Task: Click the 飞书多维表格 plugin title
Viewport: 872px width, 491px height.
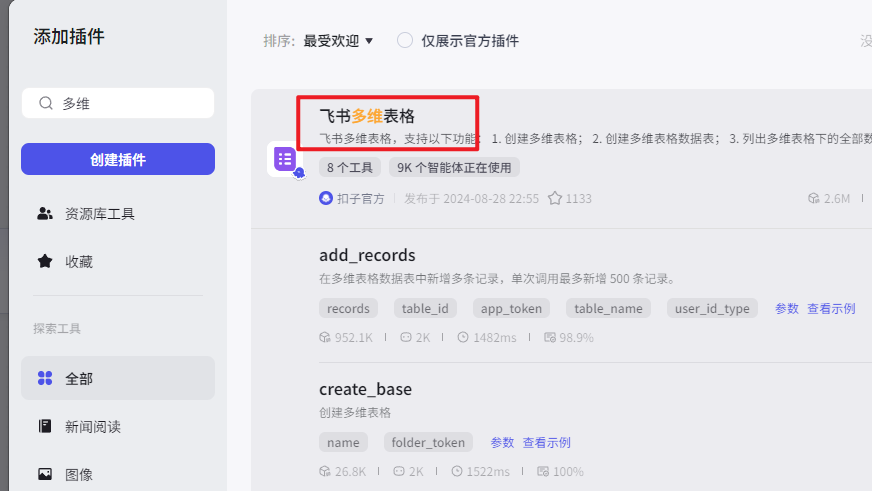Action: point(367,116)
